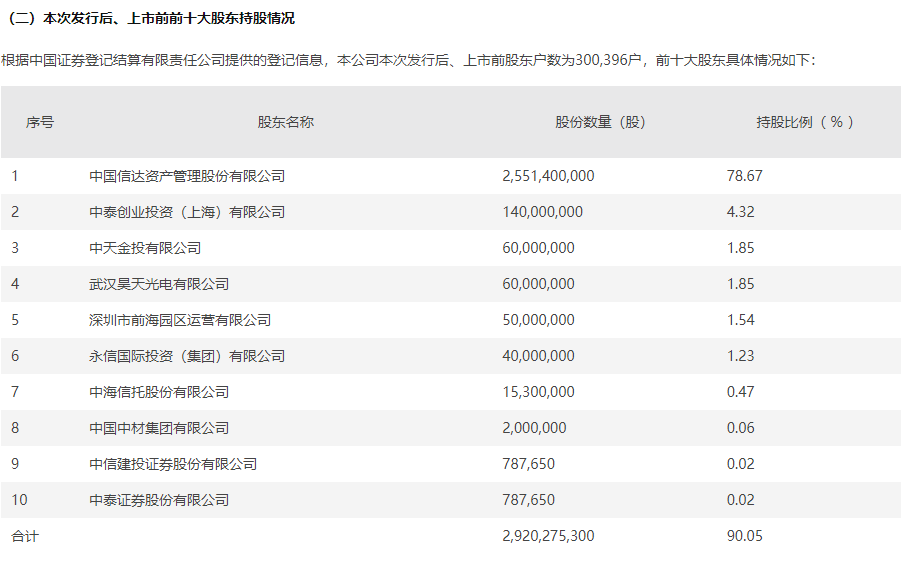
Task: Select the 中海信托股份有限公司 entry
Action: pyautogui.click(x=159, y=392)
